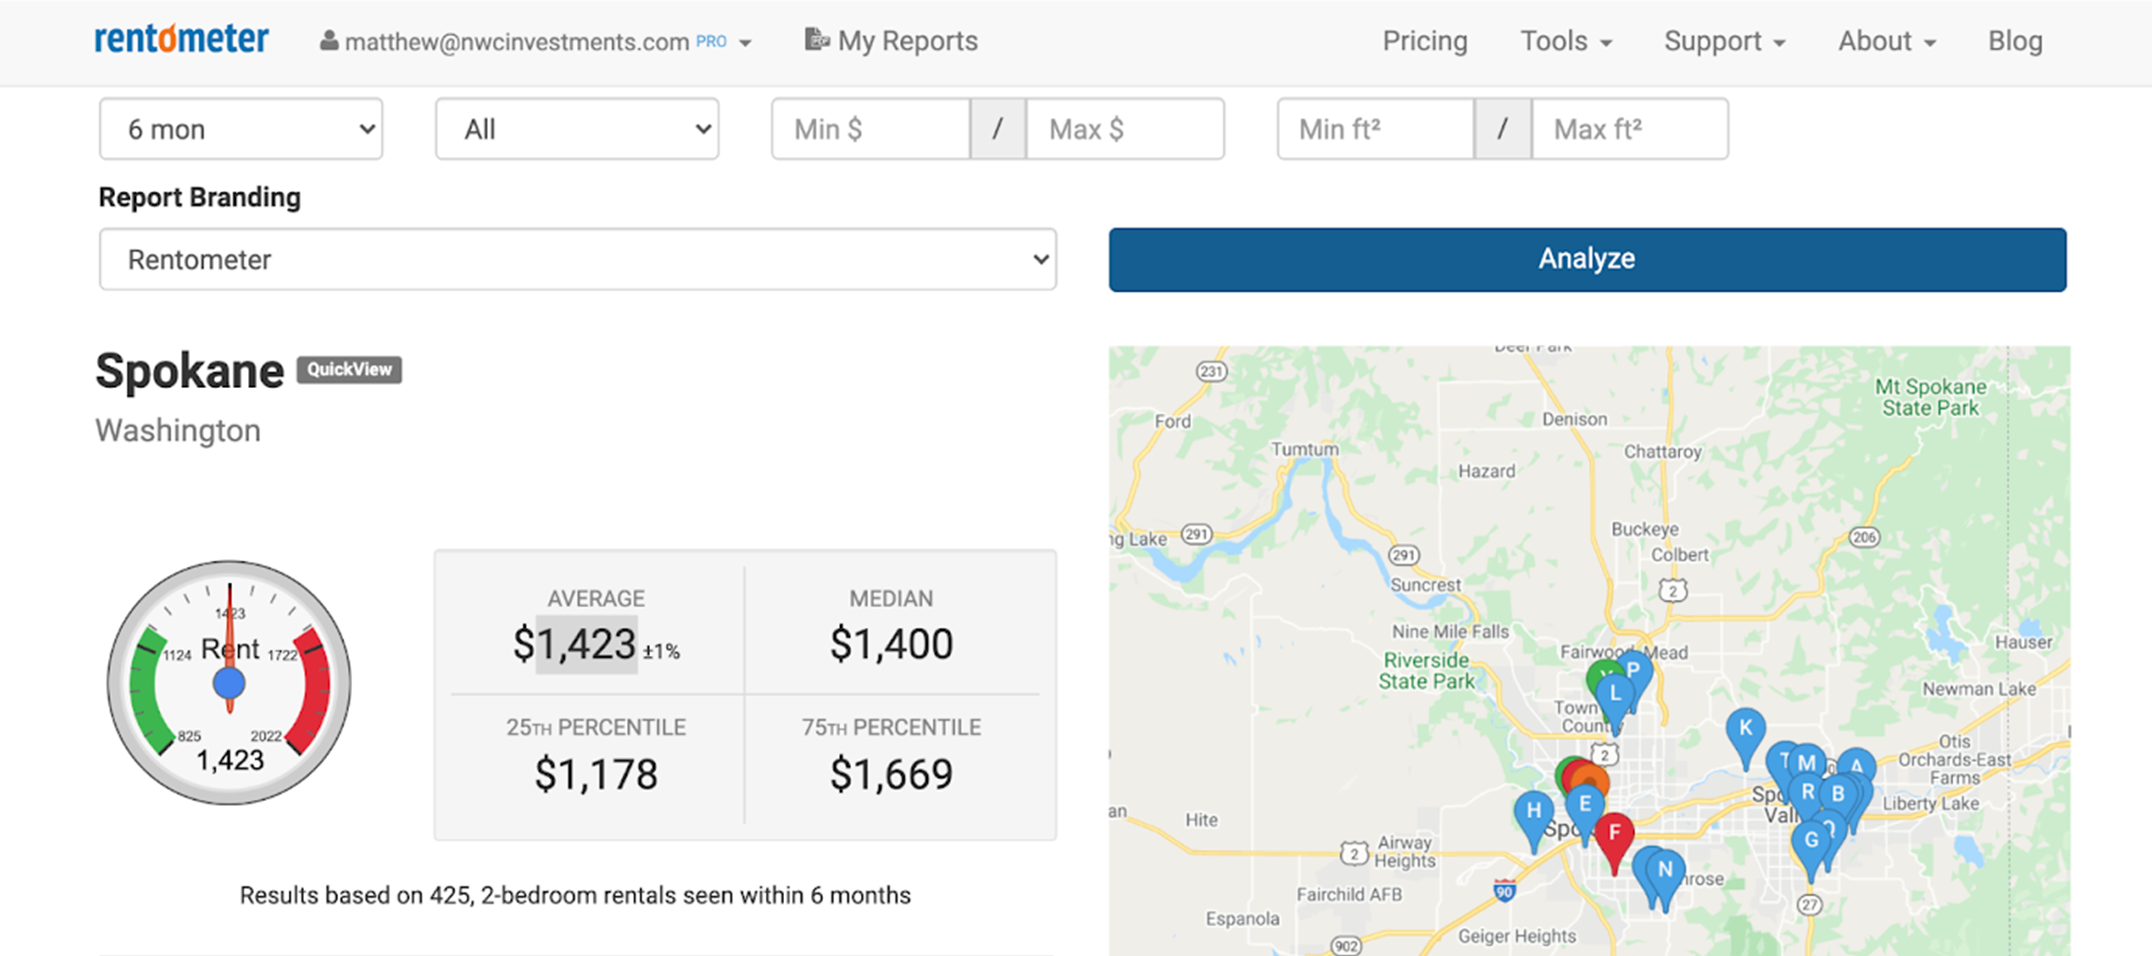Select map marker M
The height and width of the screenshot is (956, 2152).
point(1807,762)
